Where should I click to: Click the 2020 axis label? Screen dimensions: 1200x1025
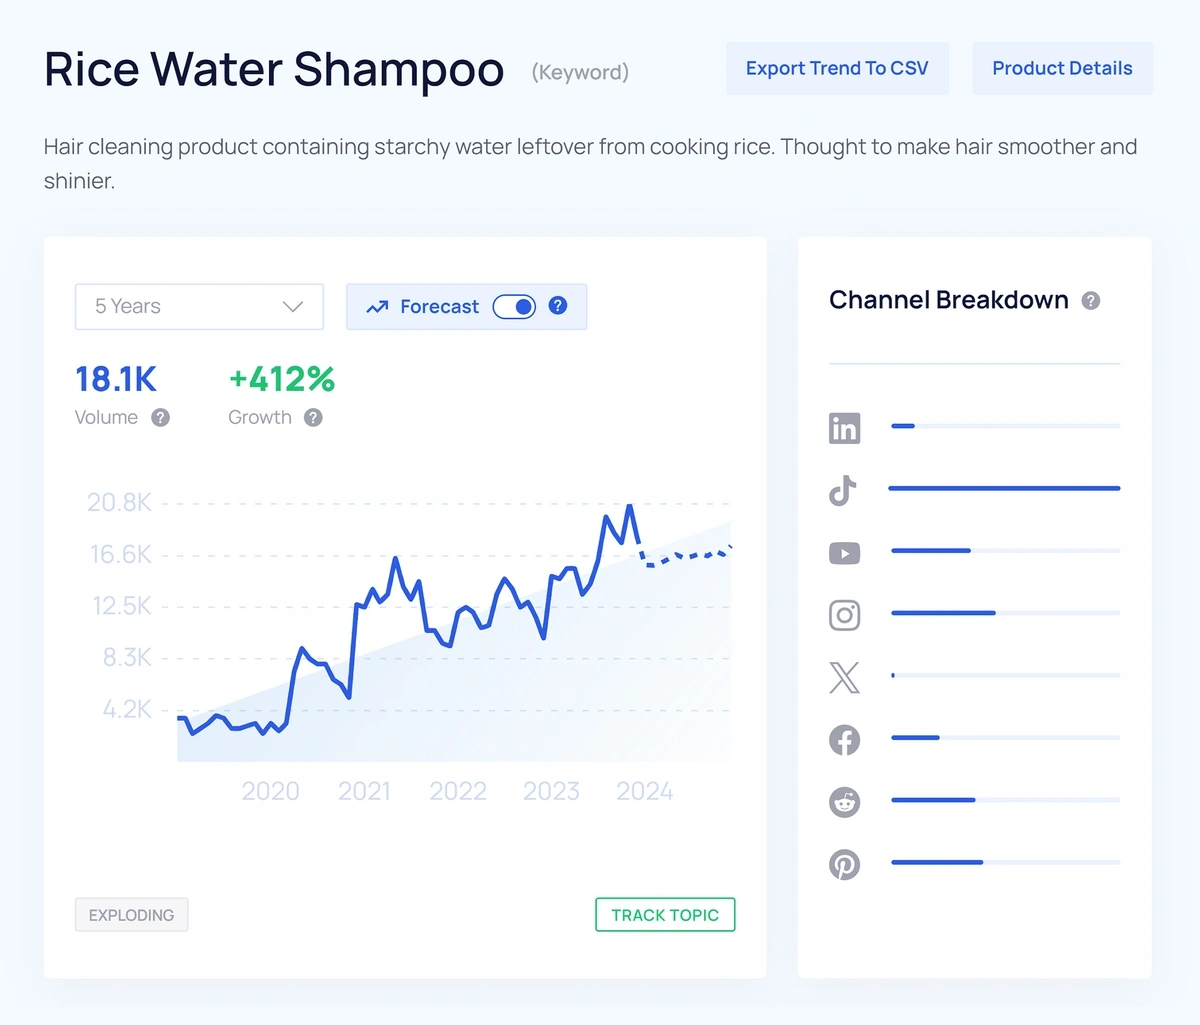point(270,791)
